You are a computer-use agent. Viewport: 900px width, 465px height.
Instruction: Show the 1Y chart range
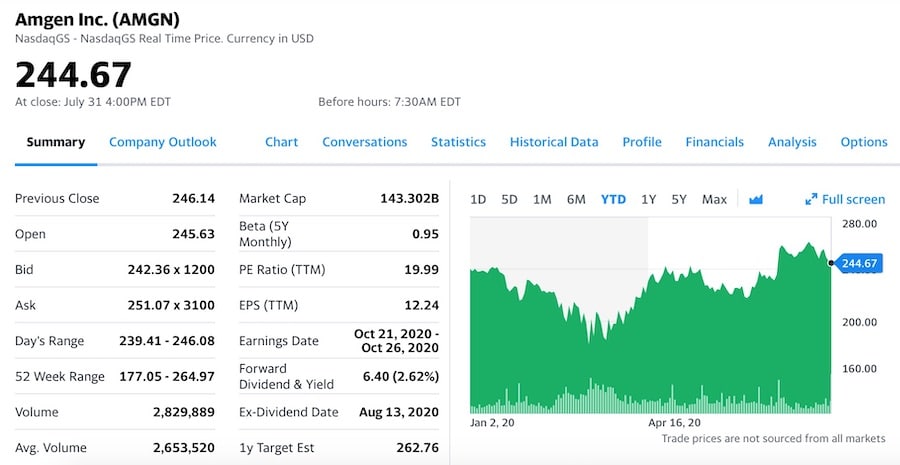tap(648, 199)
